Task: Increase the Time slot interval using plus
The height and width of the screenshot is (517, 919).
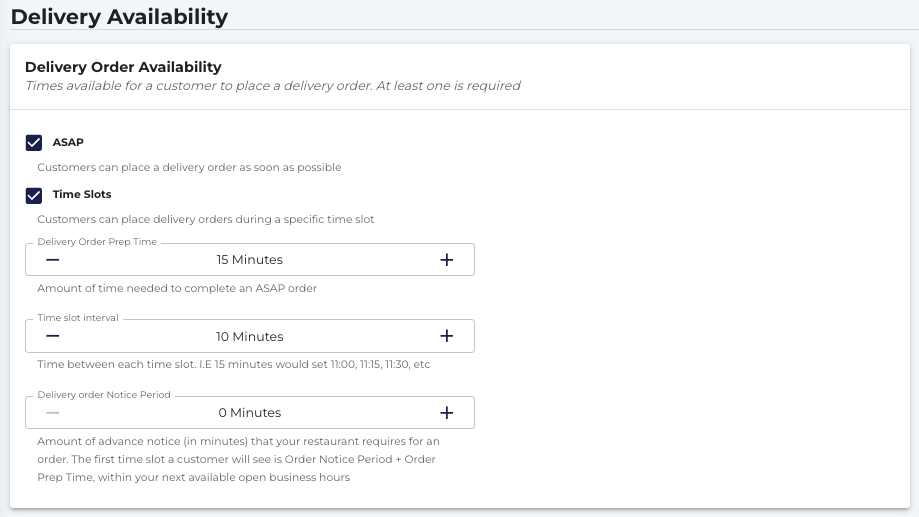Action: 447,336
